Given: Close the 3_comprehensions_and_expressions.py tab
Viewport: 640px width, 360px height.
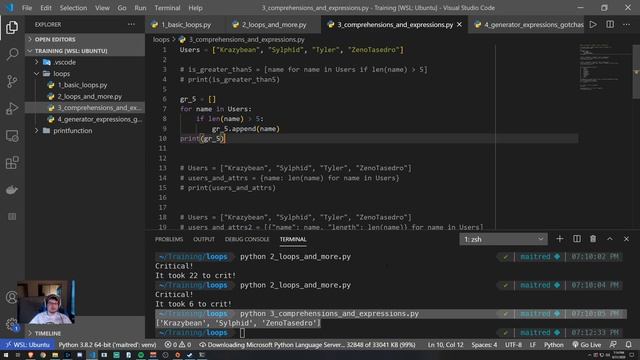Looking at the screenshot, I should [459, 24].
